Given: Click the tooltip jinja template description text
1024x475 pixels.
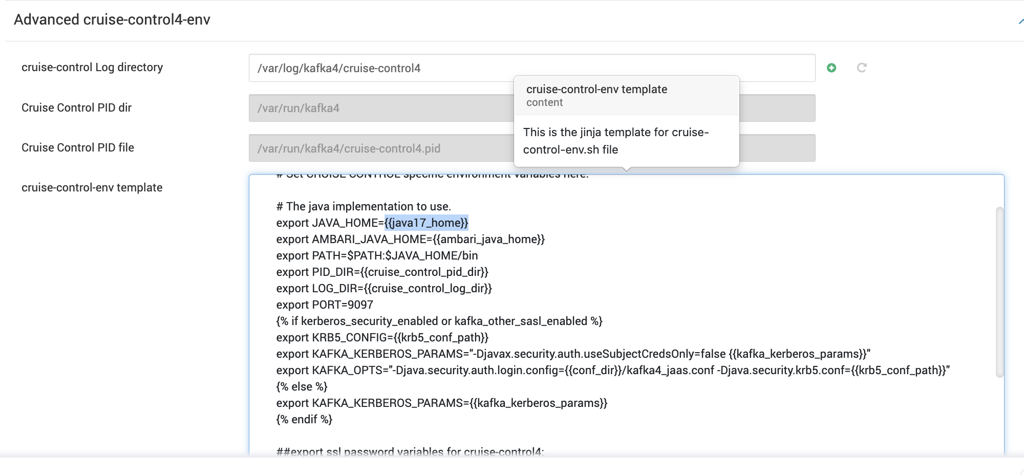Looking at the screenshot, I should (x=616, y=140).
